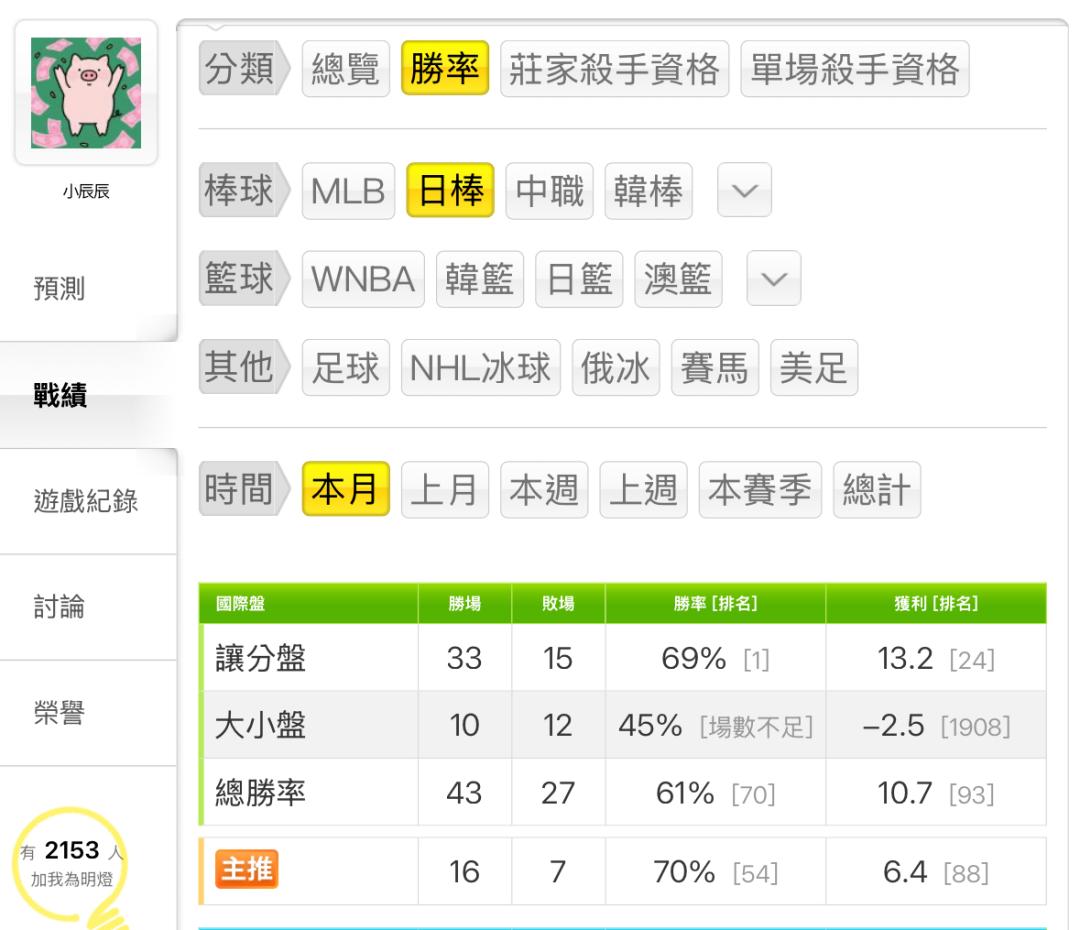Select 俄冰 hockey league
The height and width of the screenshot is (930, 1080).
pos(616,367)
